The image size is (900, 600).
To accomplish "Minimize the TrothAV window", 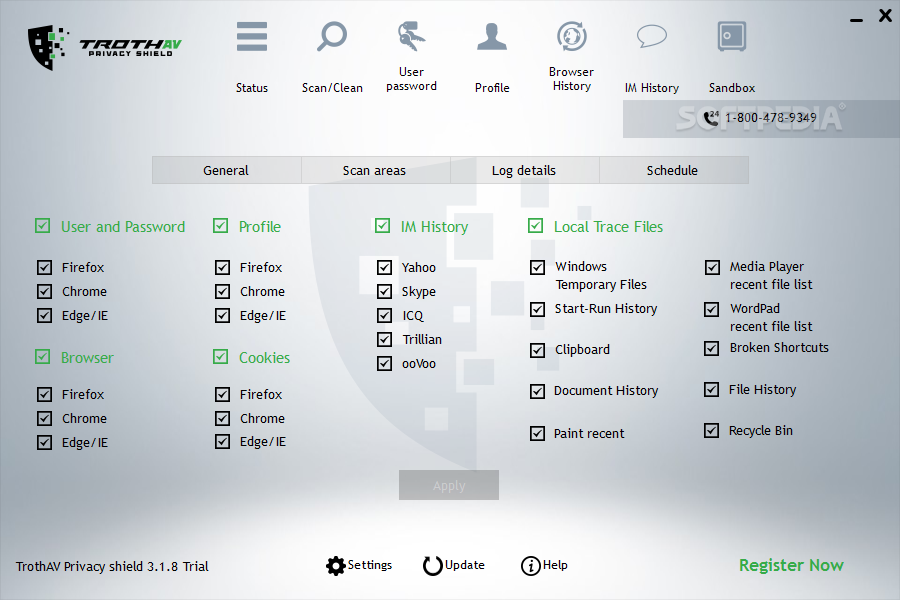I will (x=856, y=20).
